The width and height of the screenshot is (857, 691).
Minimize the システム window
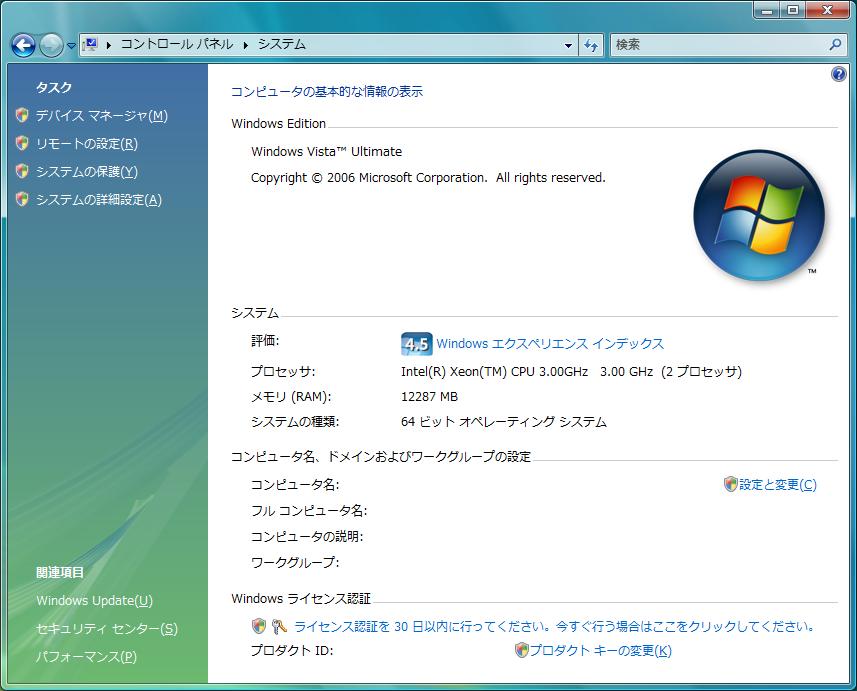coord(766,10)
